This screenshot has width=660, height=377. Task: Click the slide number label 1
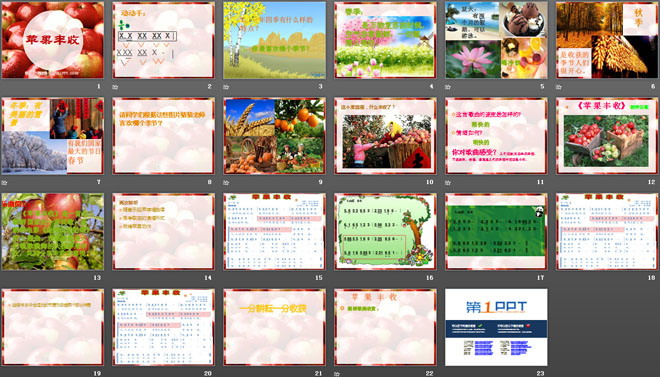pos(99,87)
